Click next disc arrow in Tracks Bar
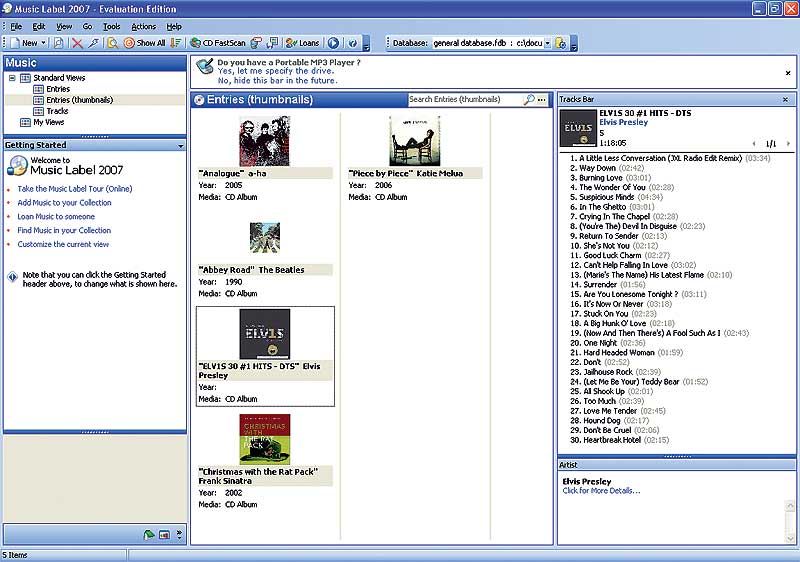800x562 pixels. click(x=788, y=144)
